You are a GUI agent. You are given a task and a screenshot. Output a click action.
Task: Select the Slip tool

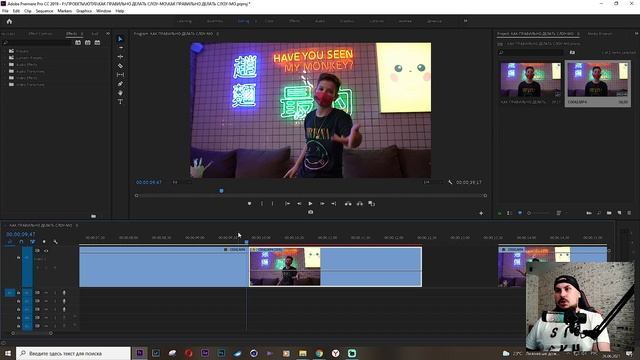120,75
